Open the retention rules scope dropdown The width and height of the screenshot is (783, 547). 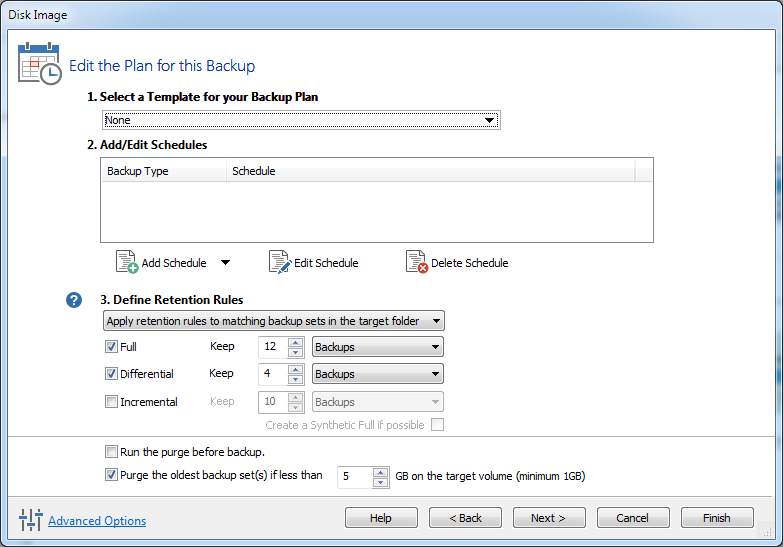pyautogui.click(x=274, y=321)
